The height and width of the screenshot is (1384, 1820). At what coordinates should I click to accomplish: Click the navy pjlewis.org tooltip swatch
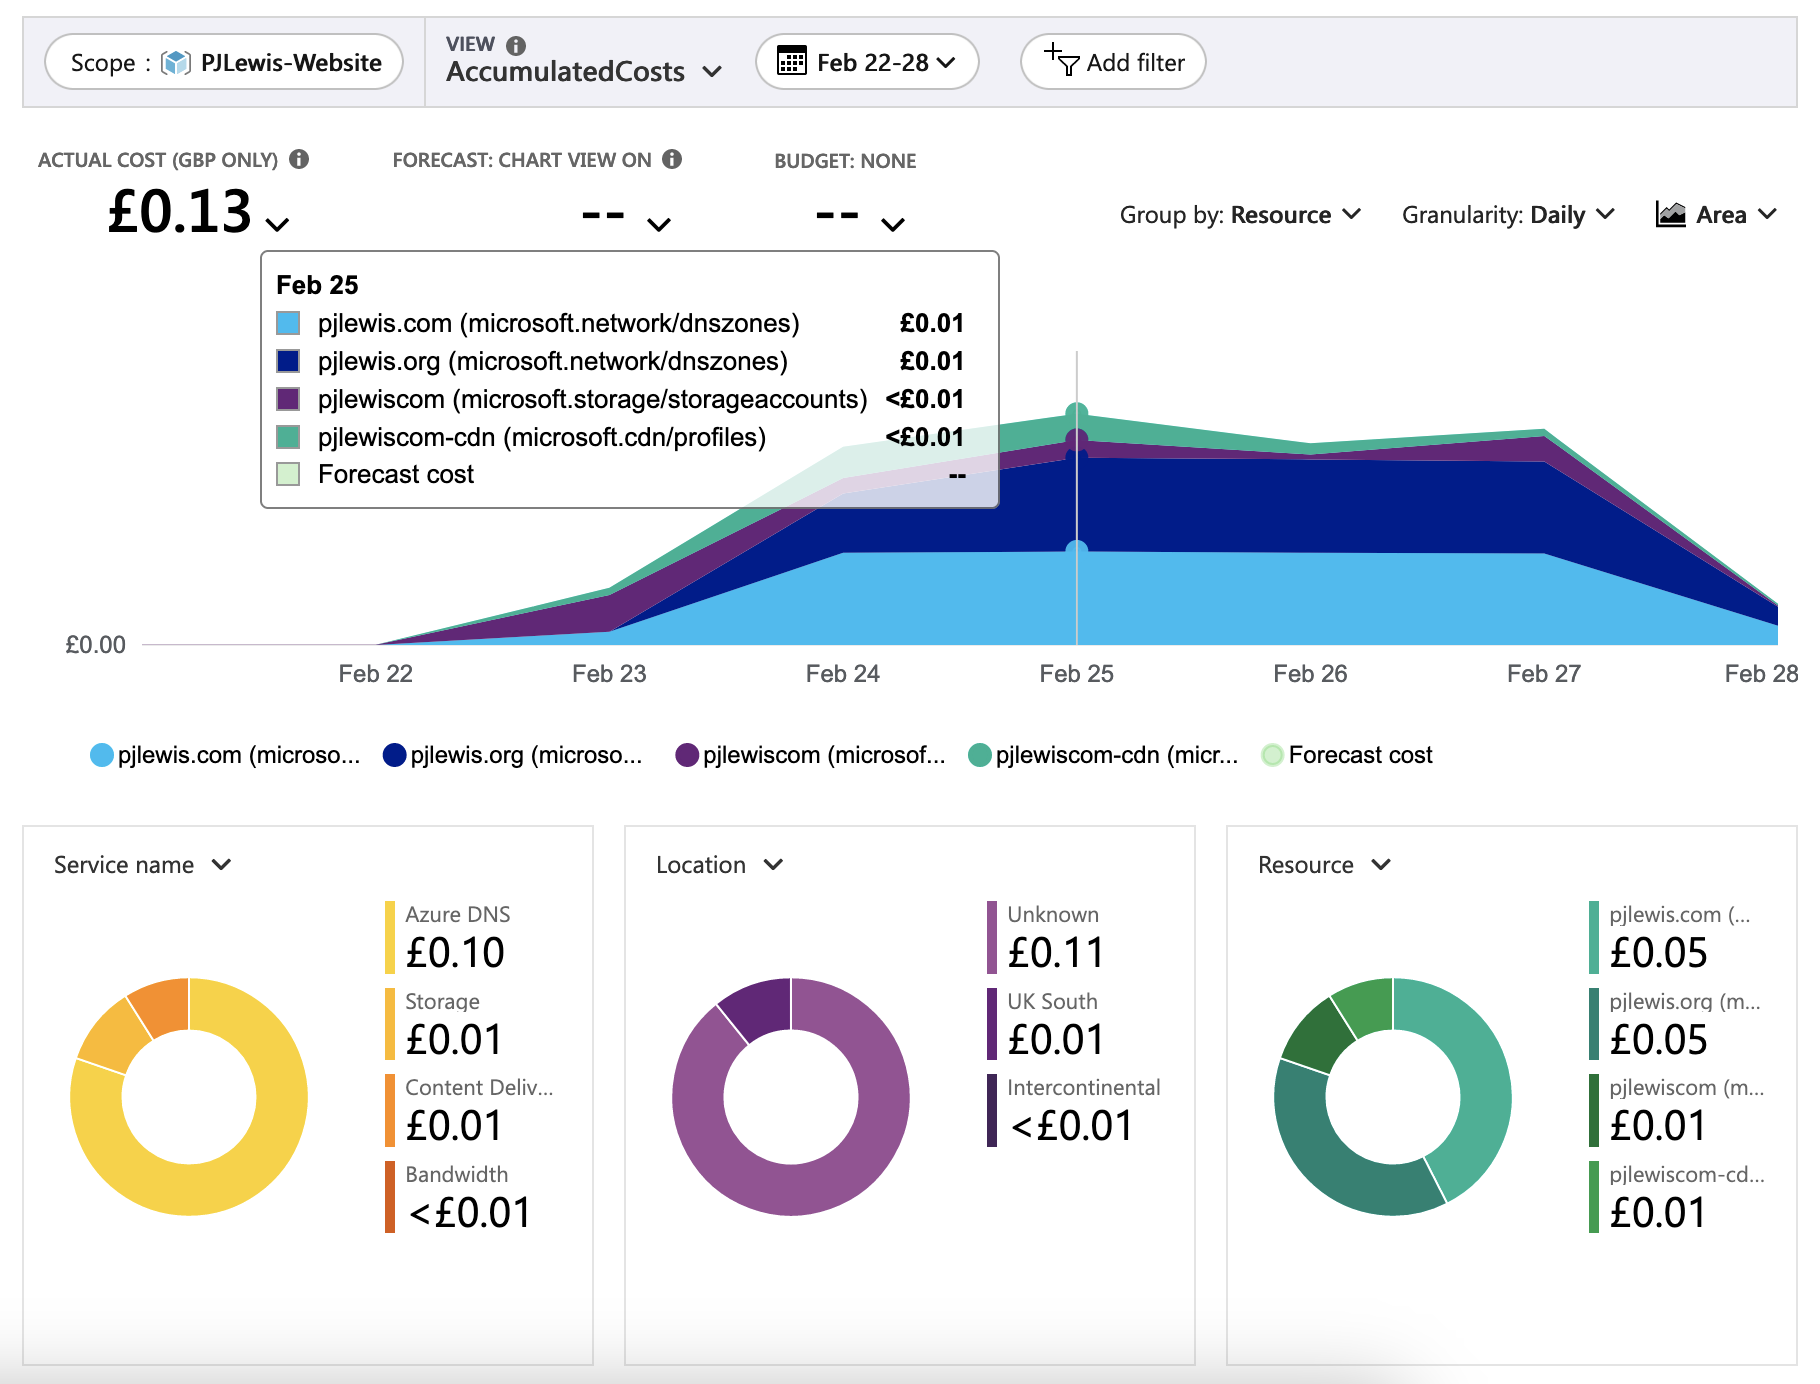coord(288,361)
